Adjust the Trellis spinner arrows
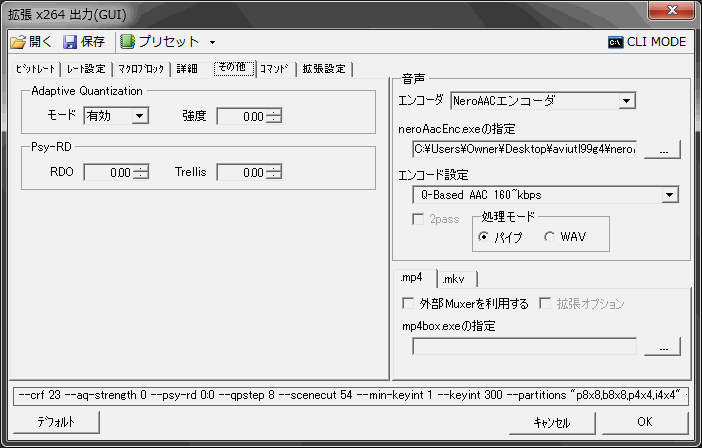The image size is (702, 448). [274, 172]
